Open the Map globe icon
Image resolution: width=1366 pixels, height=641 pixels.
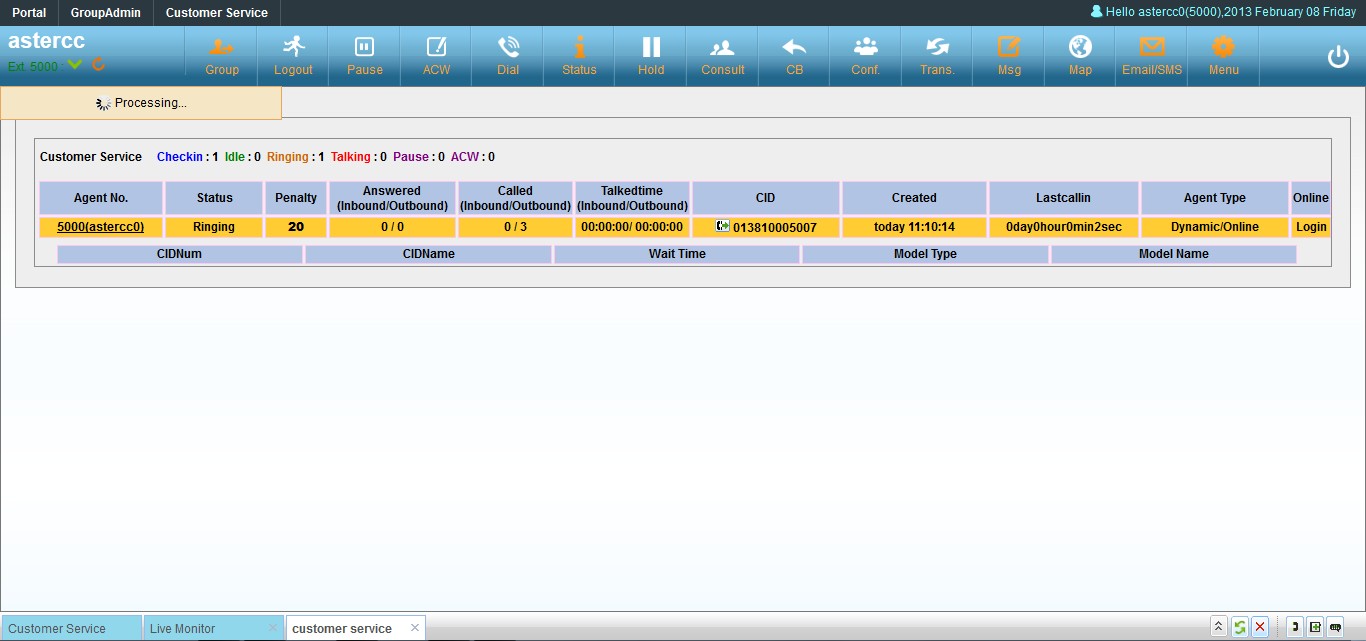(1080, 55)
